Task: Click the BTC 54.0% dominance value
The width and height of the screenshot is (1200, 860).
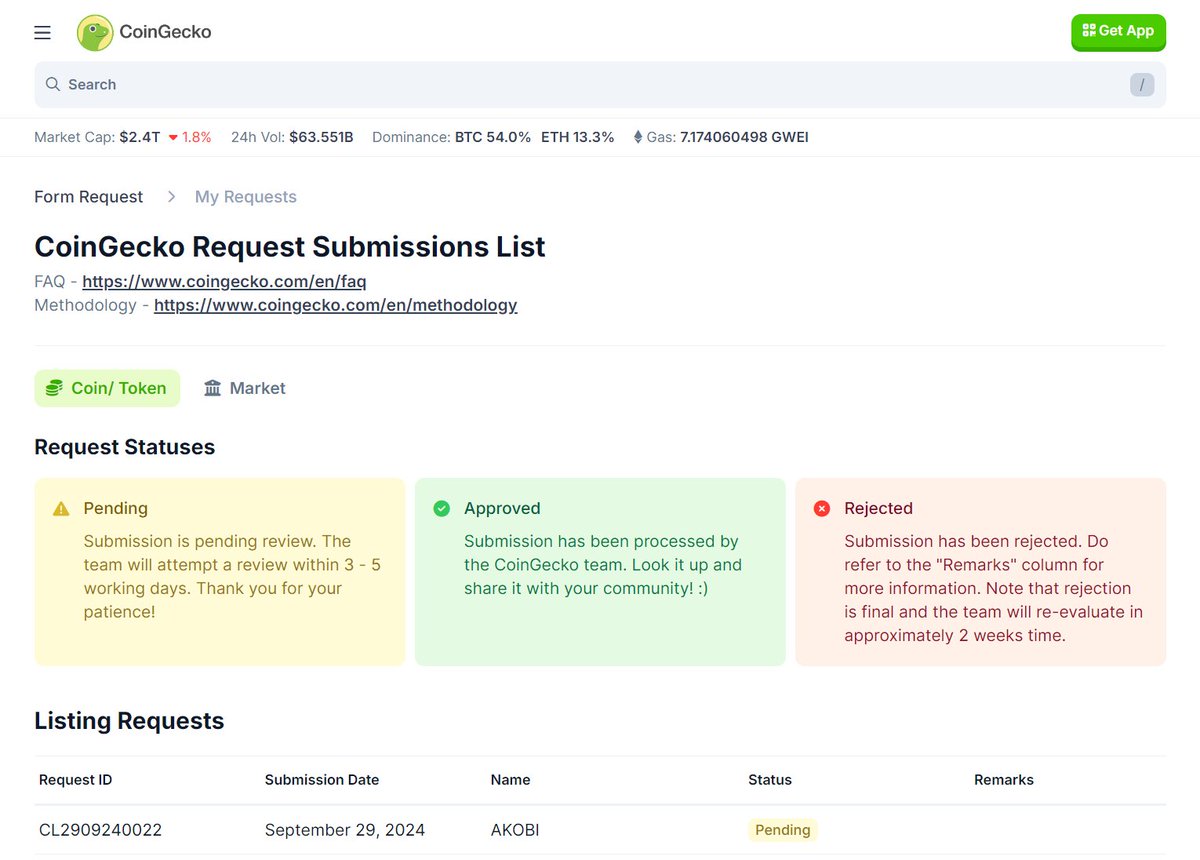Action: (493, 137)
